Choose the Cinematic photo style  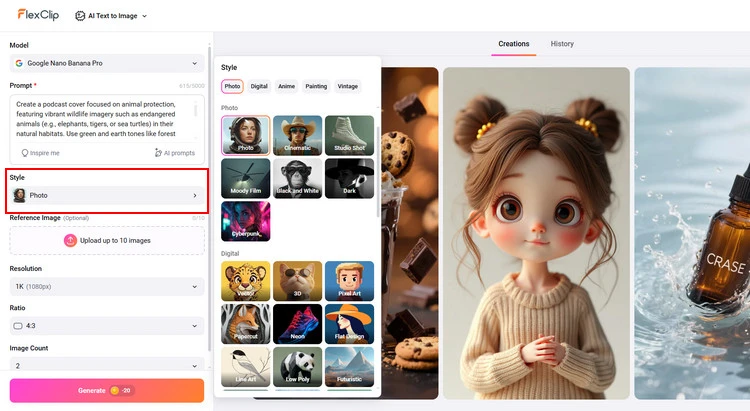point(297,135)
